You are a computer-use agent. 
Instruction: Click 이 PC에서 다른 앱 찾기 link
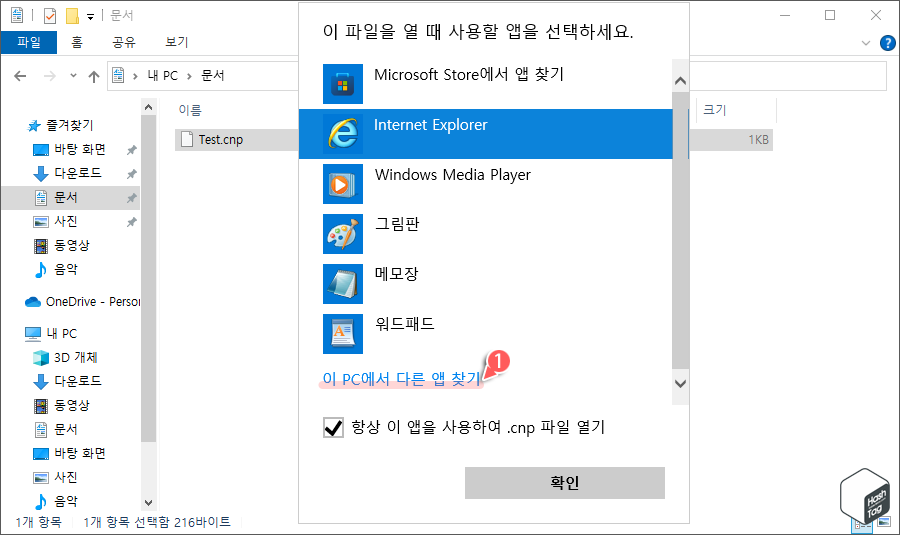point(401,379)
